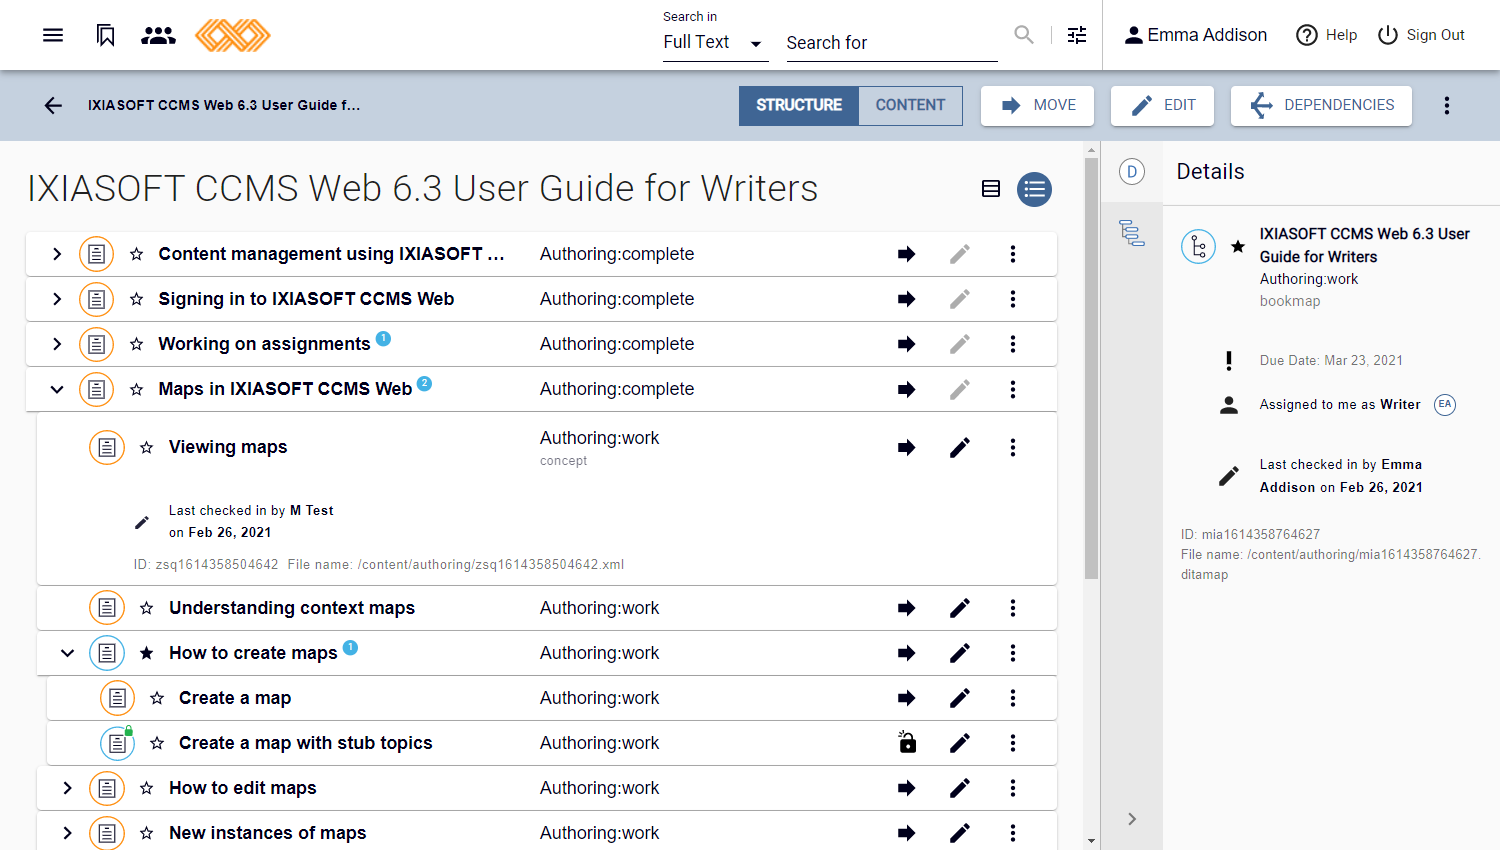Image resolution: width=1500 pixels, height=850 pixels.
Task: Click the search magnifier icon
Action: pyautogui.click(x=1024, y=35)
